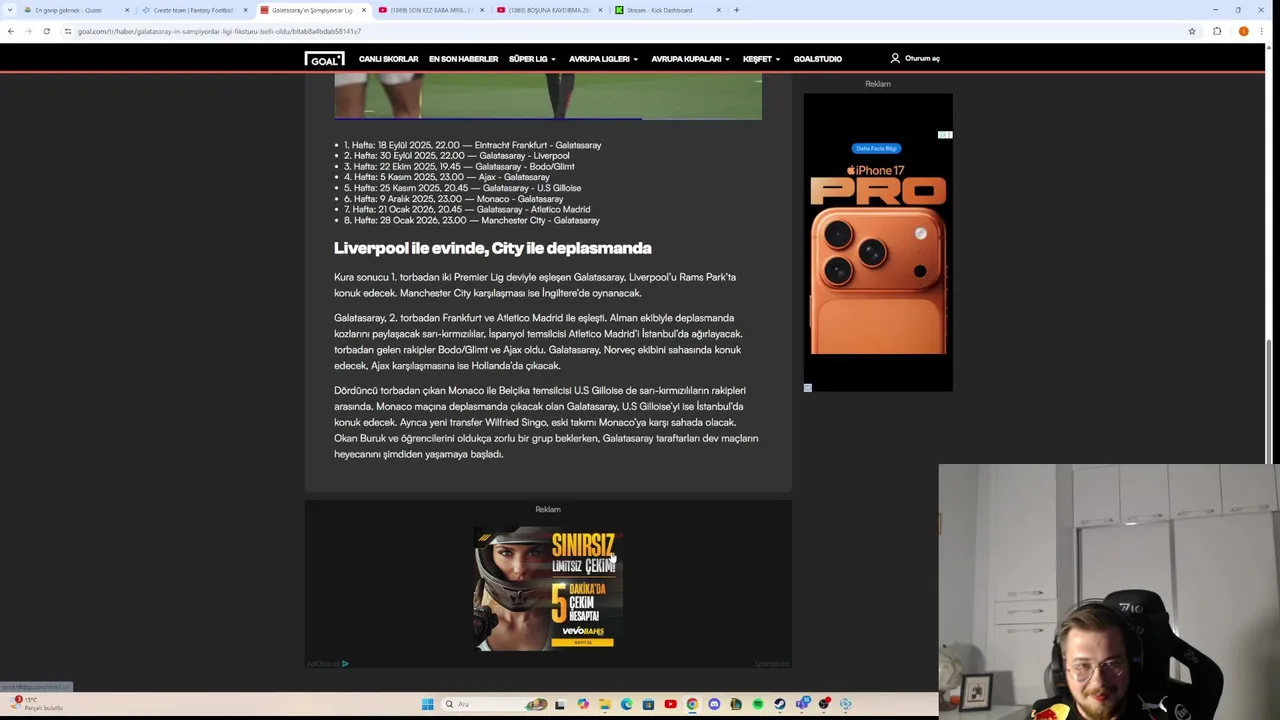Bookmark this page with the star icon

1192,31
